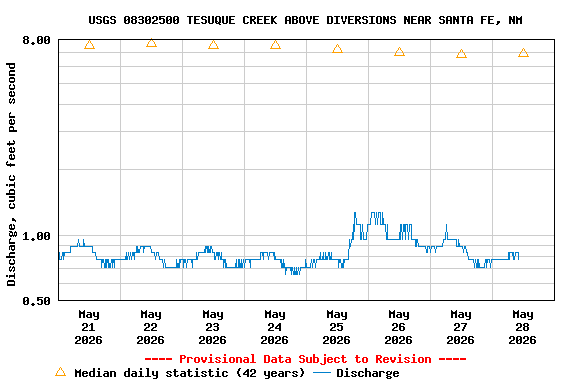
Task: Click the median triangle marker above May 28
Action: click(523, 53)
